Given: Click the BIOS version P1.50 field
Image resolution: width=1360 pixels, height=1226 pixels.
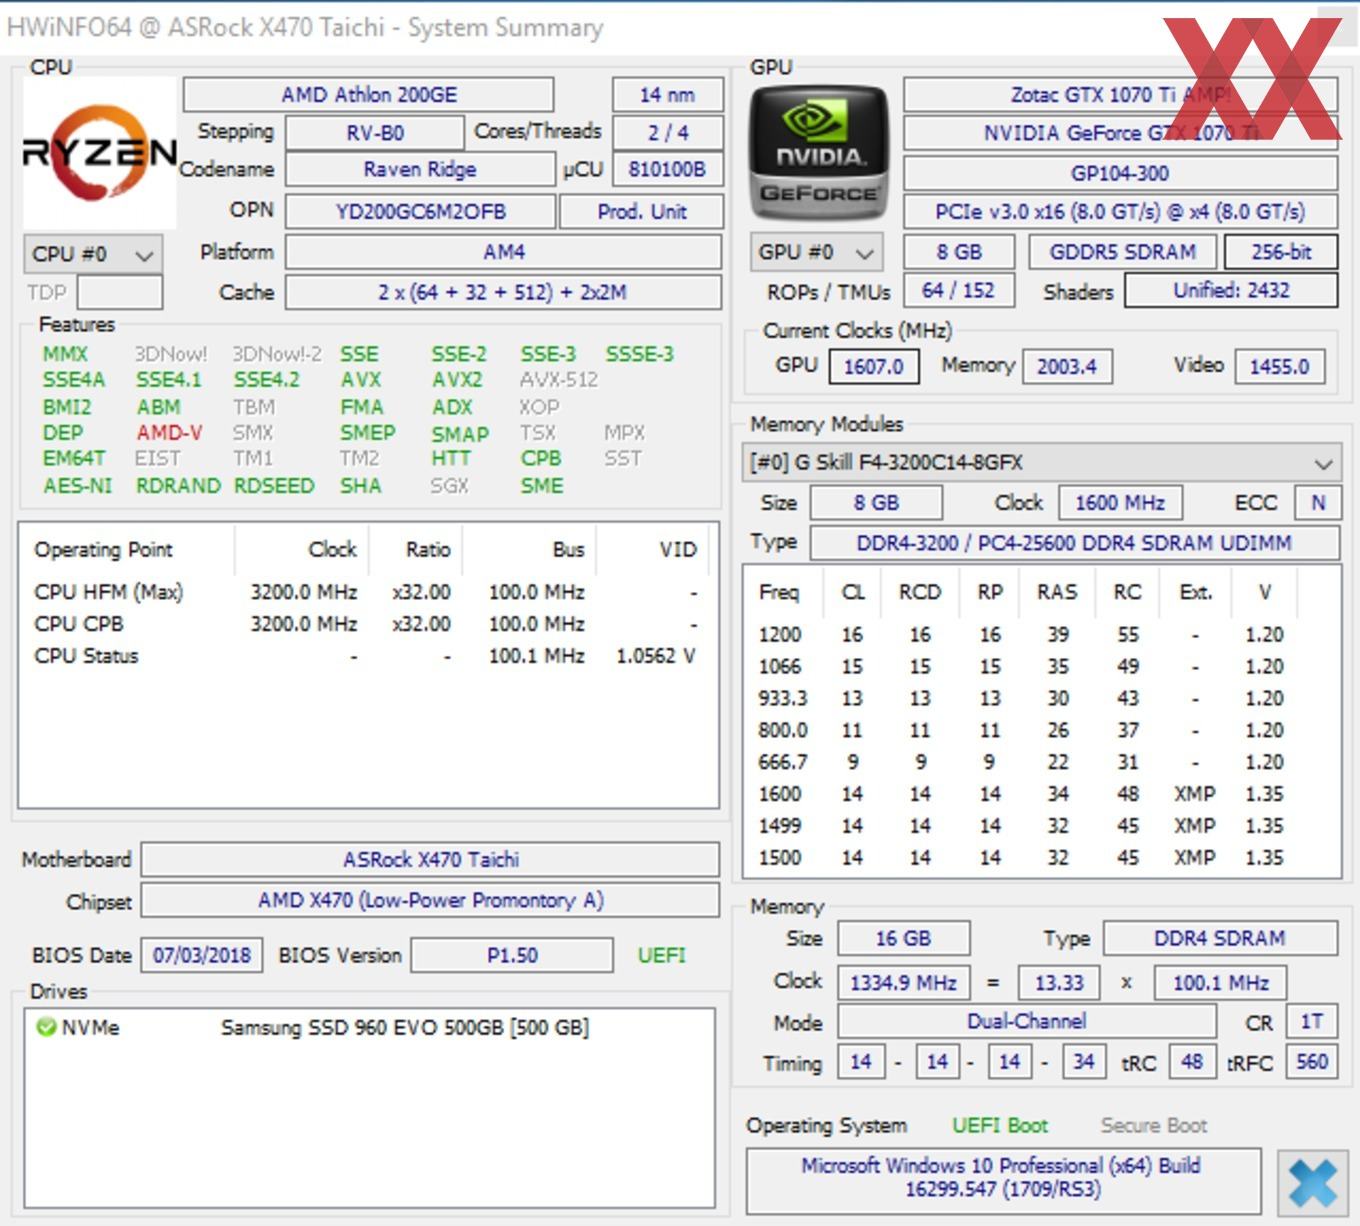Looking at the screenshot, I should [512, 955].
